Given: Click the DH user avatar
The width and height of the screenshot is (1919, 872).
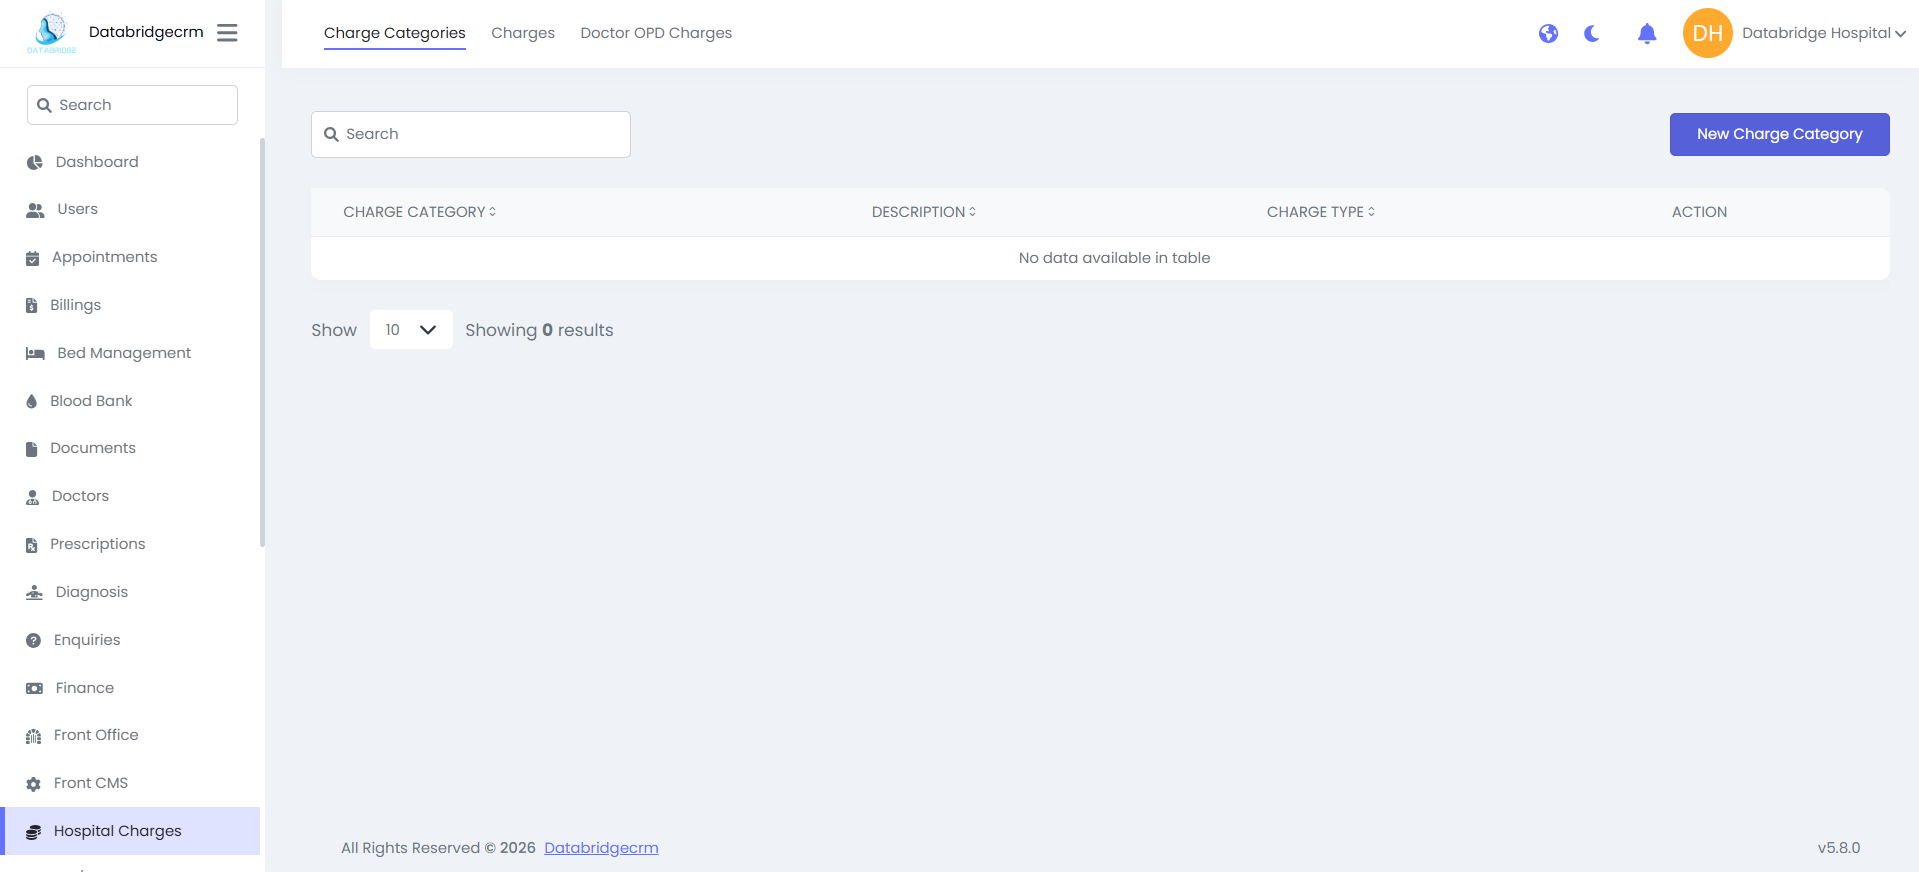Looking at the screenshot, I should [1707, 33].
